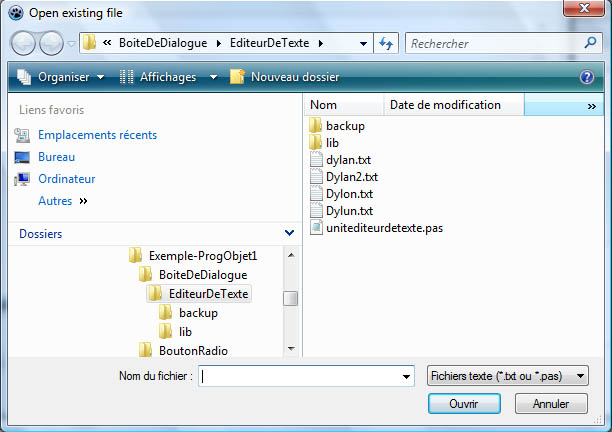This screenshot has height=432, width=612.
Task: Click the Forward navigation arrow button
Action: click(52, 43)
